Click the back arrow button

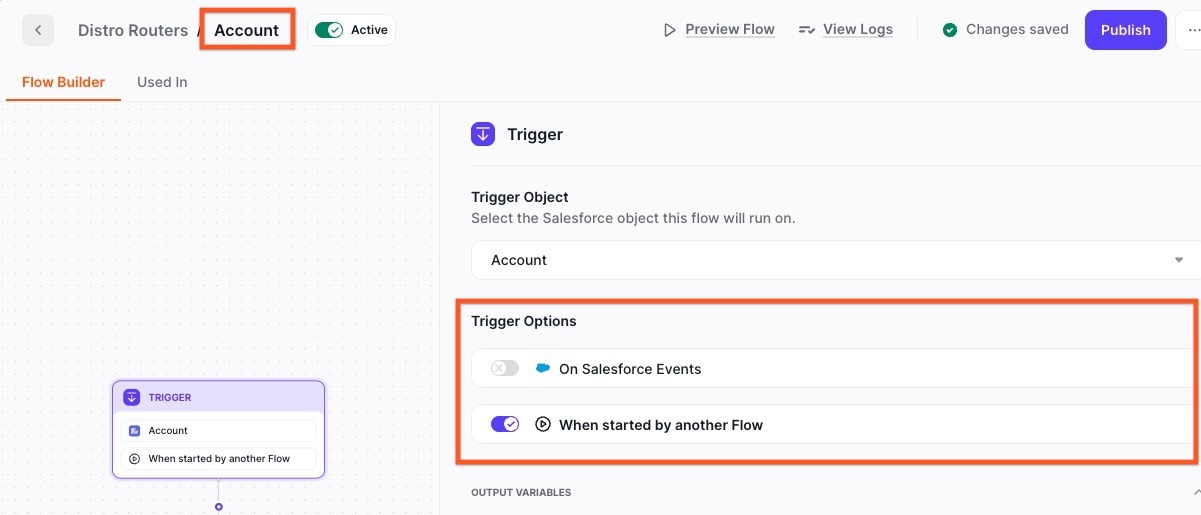click(x=38, y=30)
